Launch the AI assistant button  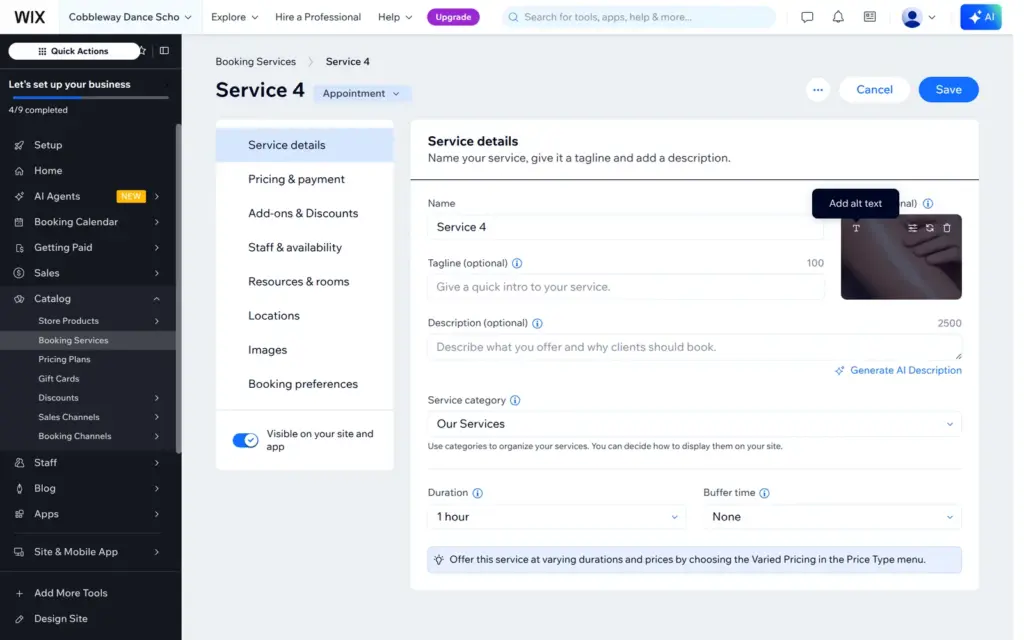coord(980,17)
